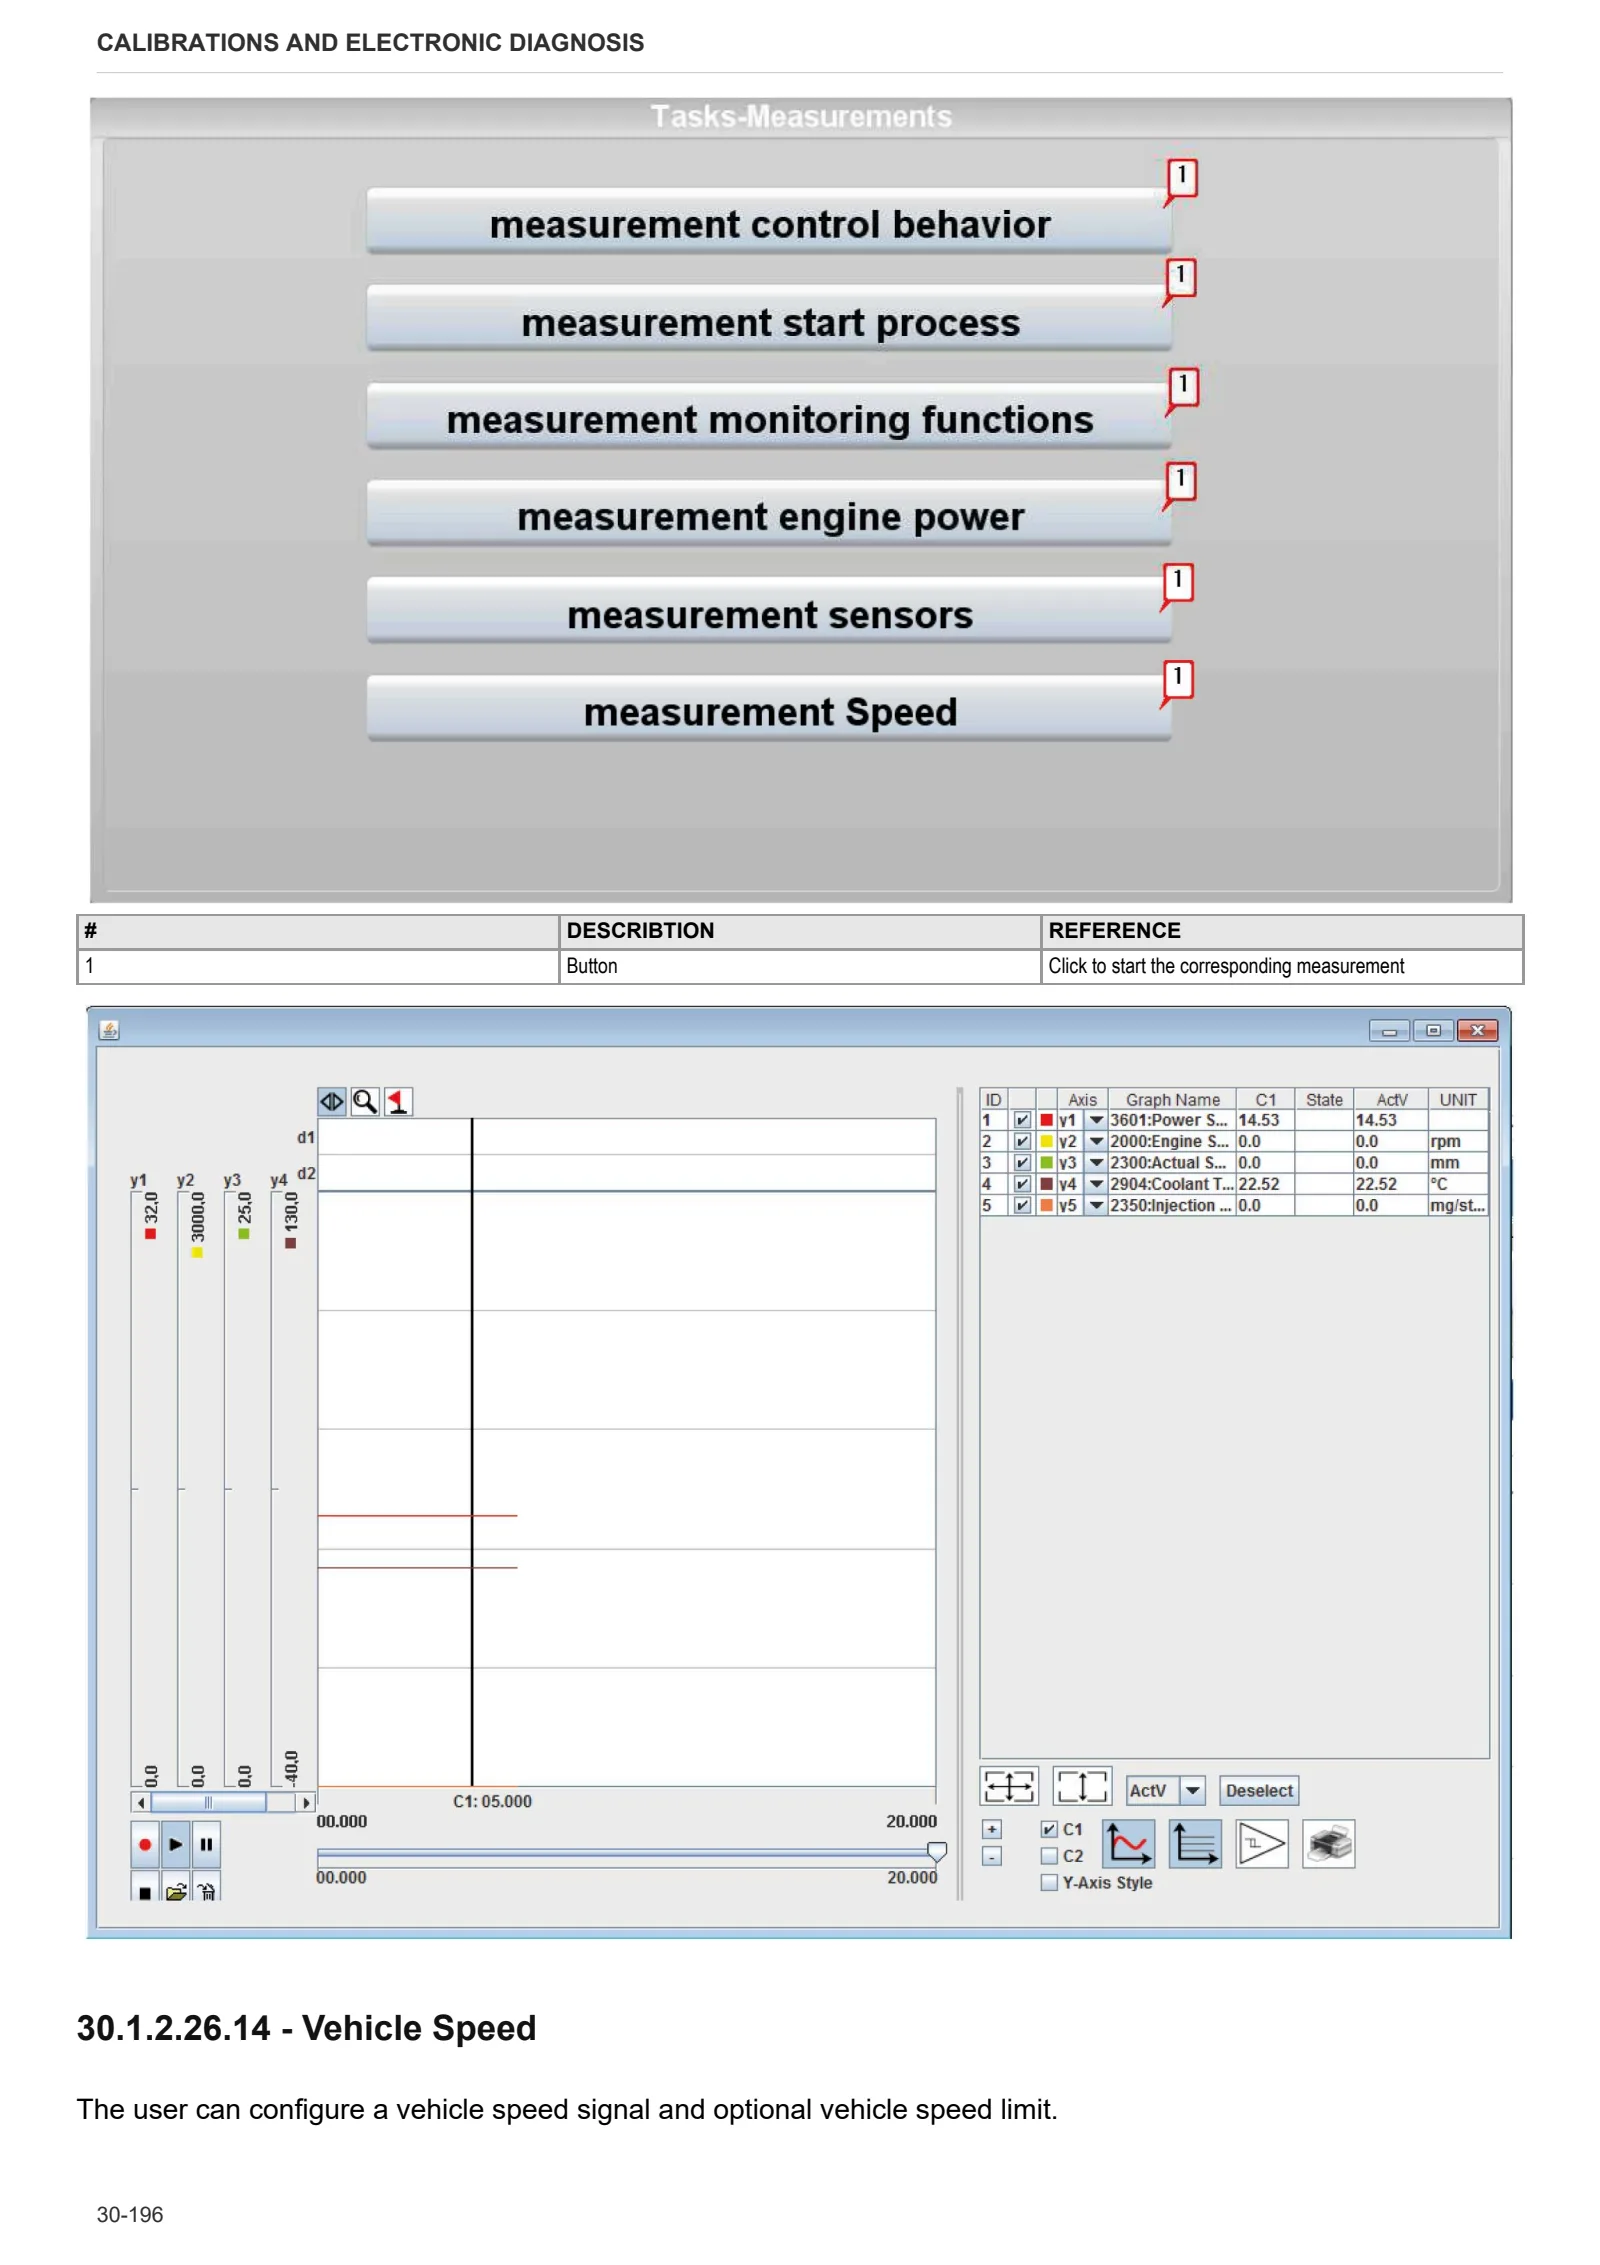Enable the Y-Axis Style checkbox
Screen dimensions: 1600x2265
(x=1049, y=1883)
